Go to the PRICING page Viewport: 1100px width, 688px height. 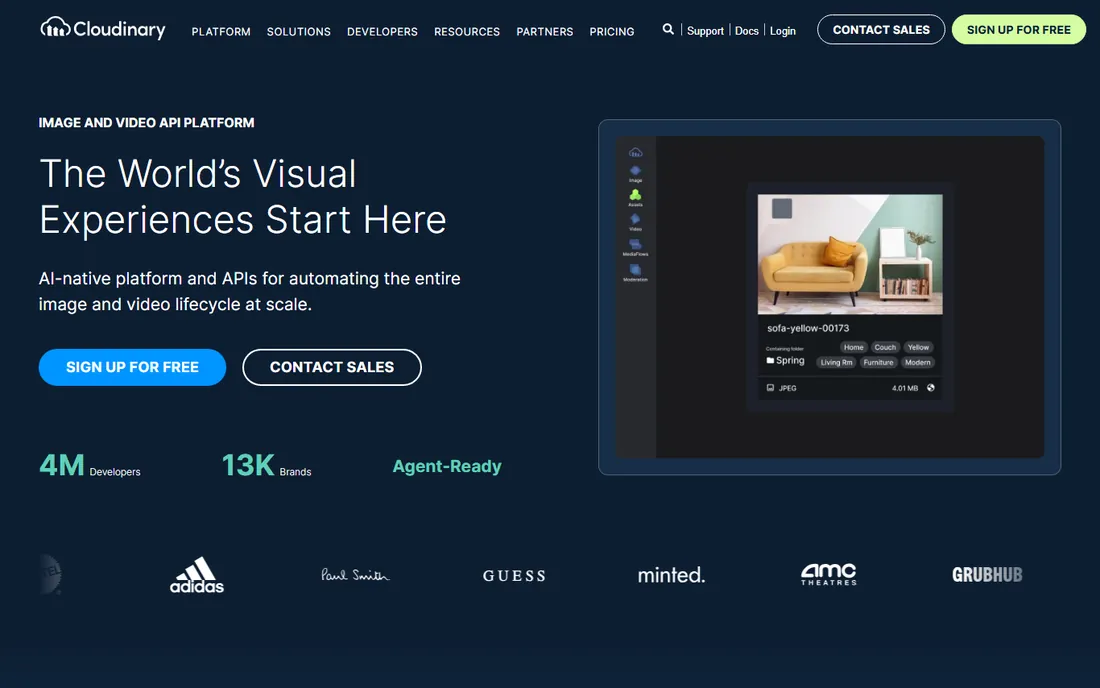[x=612, y=32]
